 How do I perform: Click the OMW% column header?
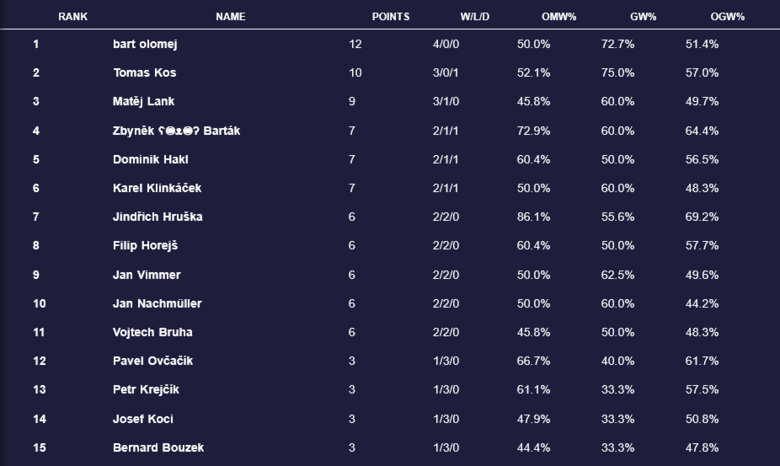pyautogui.click(x=534, y=17)
